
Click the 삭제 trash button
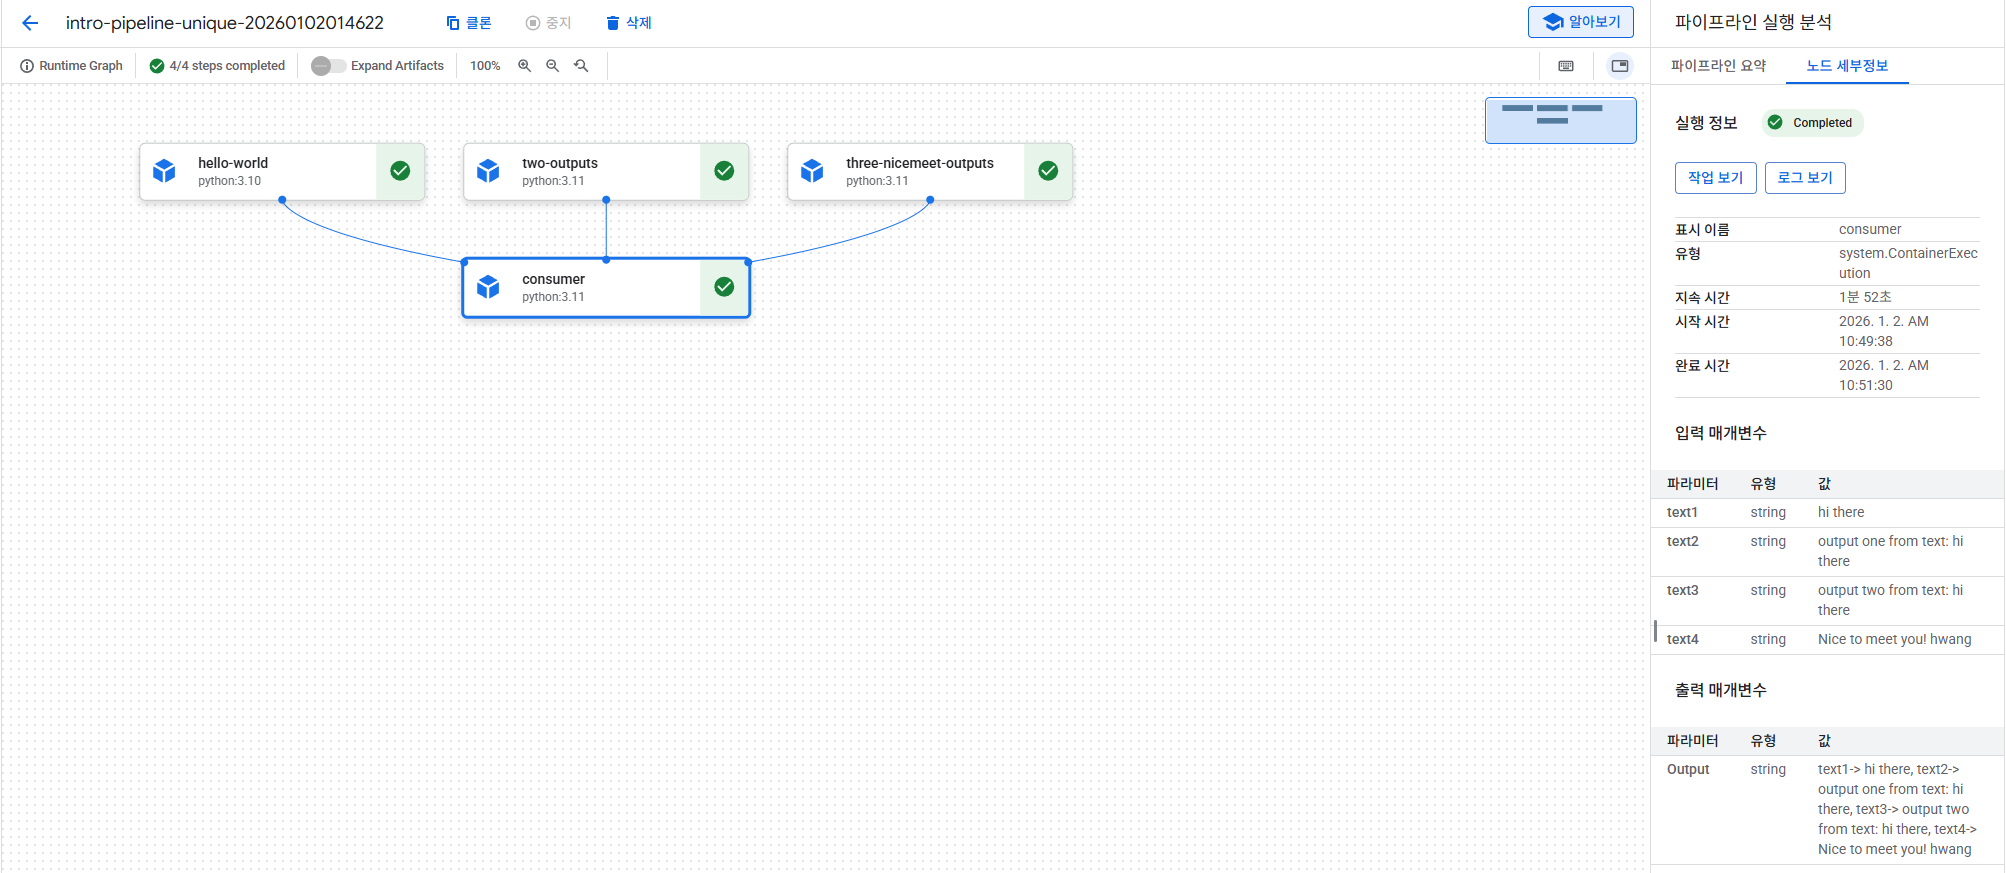click(629, 23)
